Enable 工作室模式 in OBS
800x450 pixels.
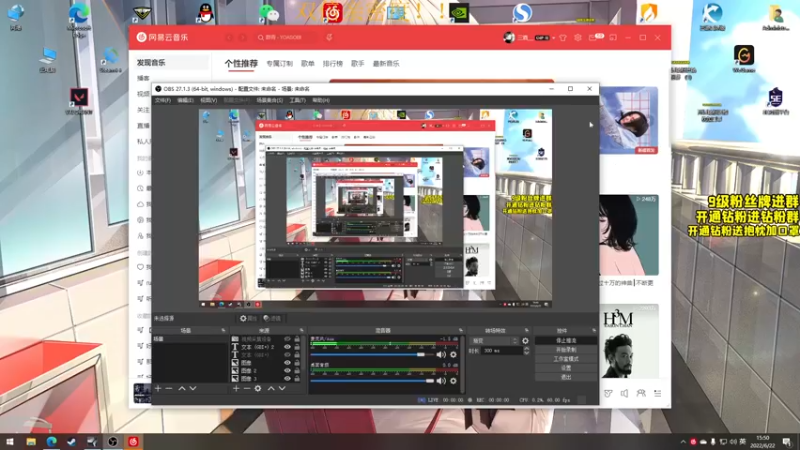(566, 359)
